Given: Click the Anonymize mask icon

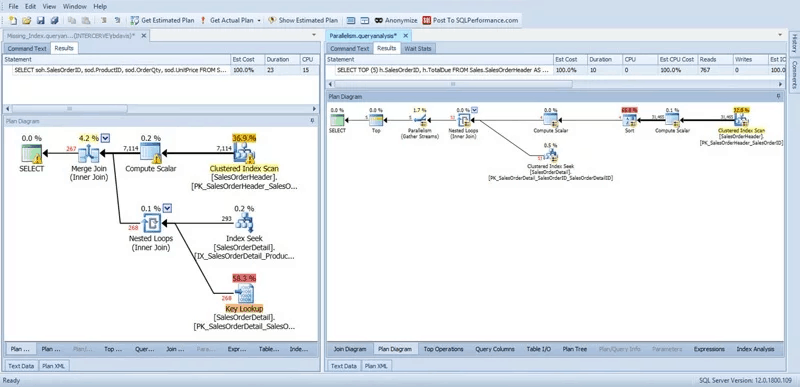Looking at the screenshot, I should tap(379, 20).
